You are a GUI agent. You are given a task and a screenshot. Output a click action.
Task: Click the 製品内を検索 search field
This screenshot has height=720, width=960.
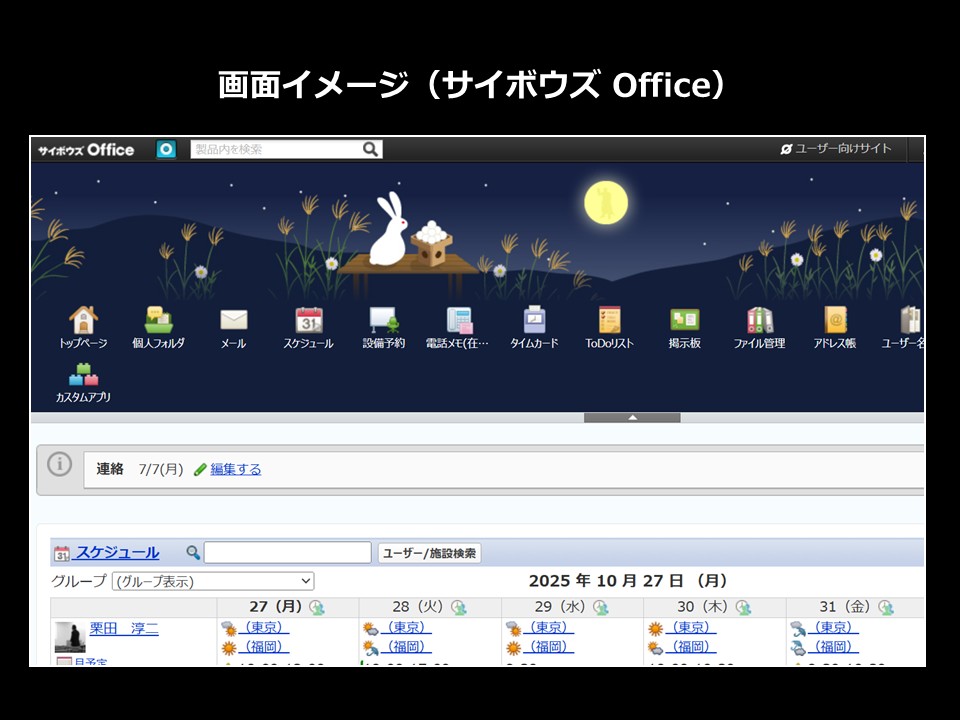click(275, 149)
